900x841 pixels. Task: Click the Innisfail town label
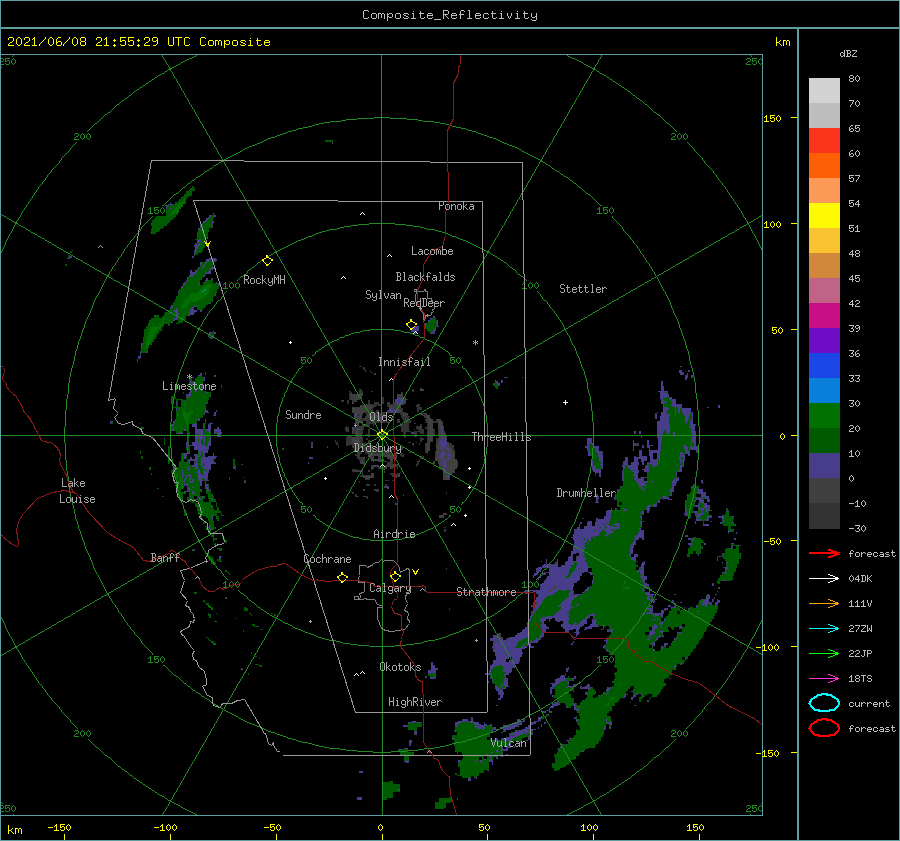(x=404, y=362)
